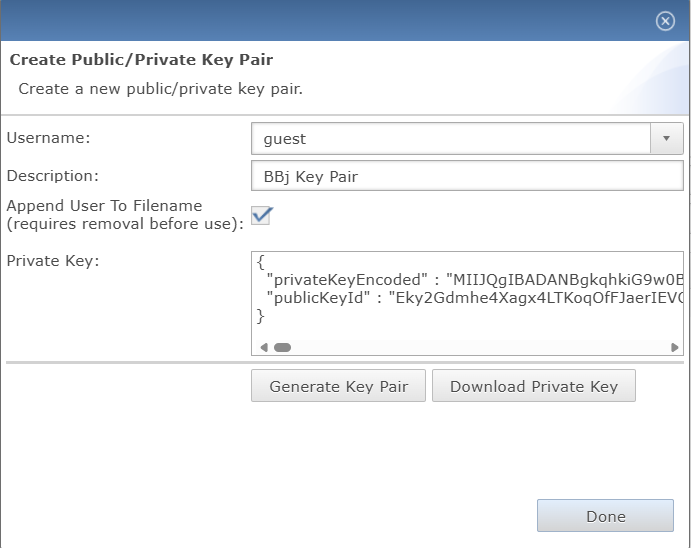The height and width of the screenshot is (548, 691).
Task: Click the privateKeyEncoded line in key text
Action: coord(475,280)
